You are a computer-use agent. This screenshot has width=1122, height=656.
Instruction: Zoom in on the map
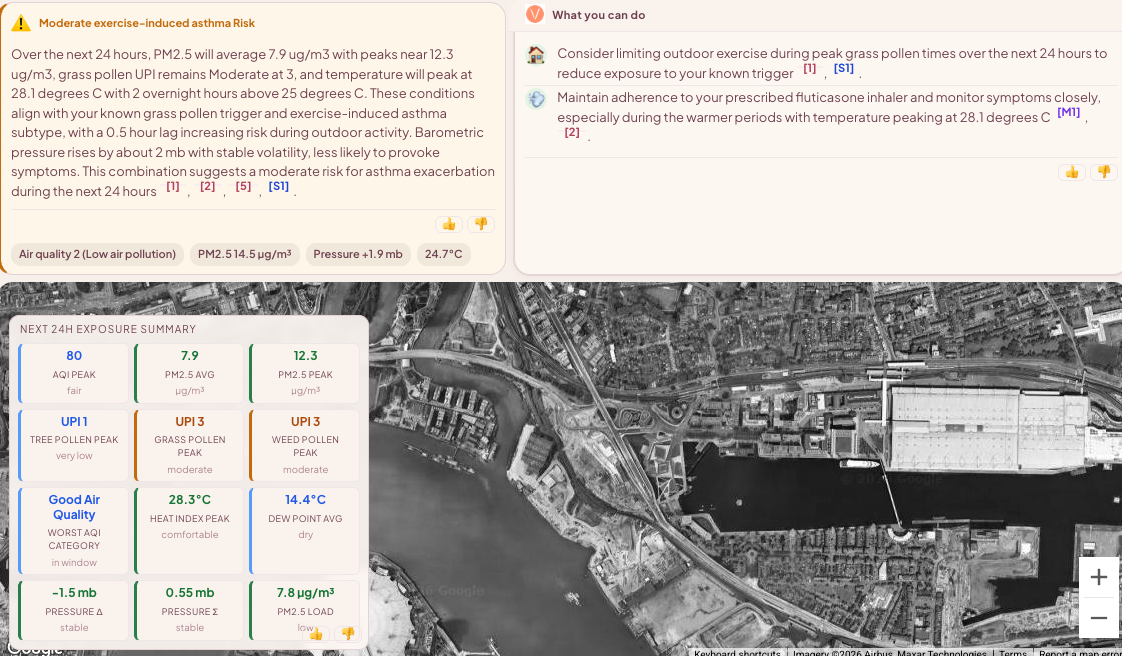(x=1098, y=577)
